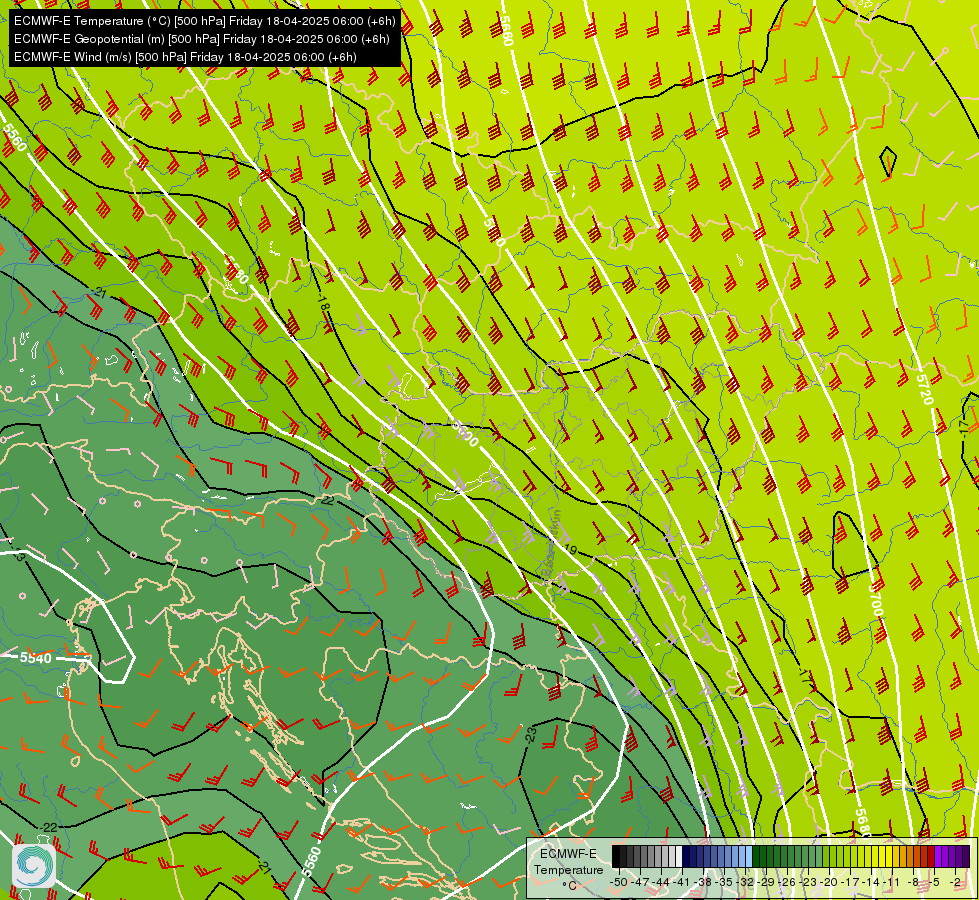Viewport: 979px width, 900px height.
Task: Click the -11 tick label in the legend
Action: [x=892, y=882]
